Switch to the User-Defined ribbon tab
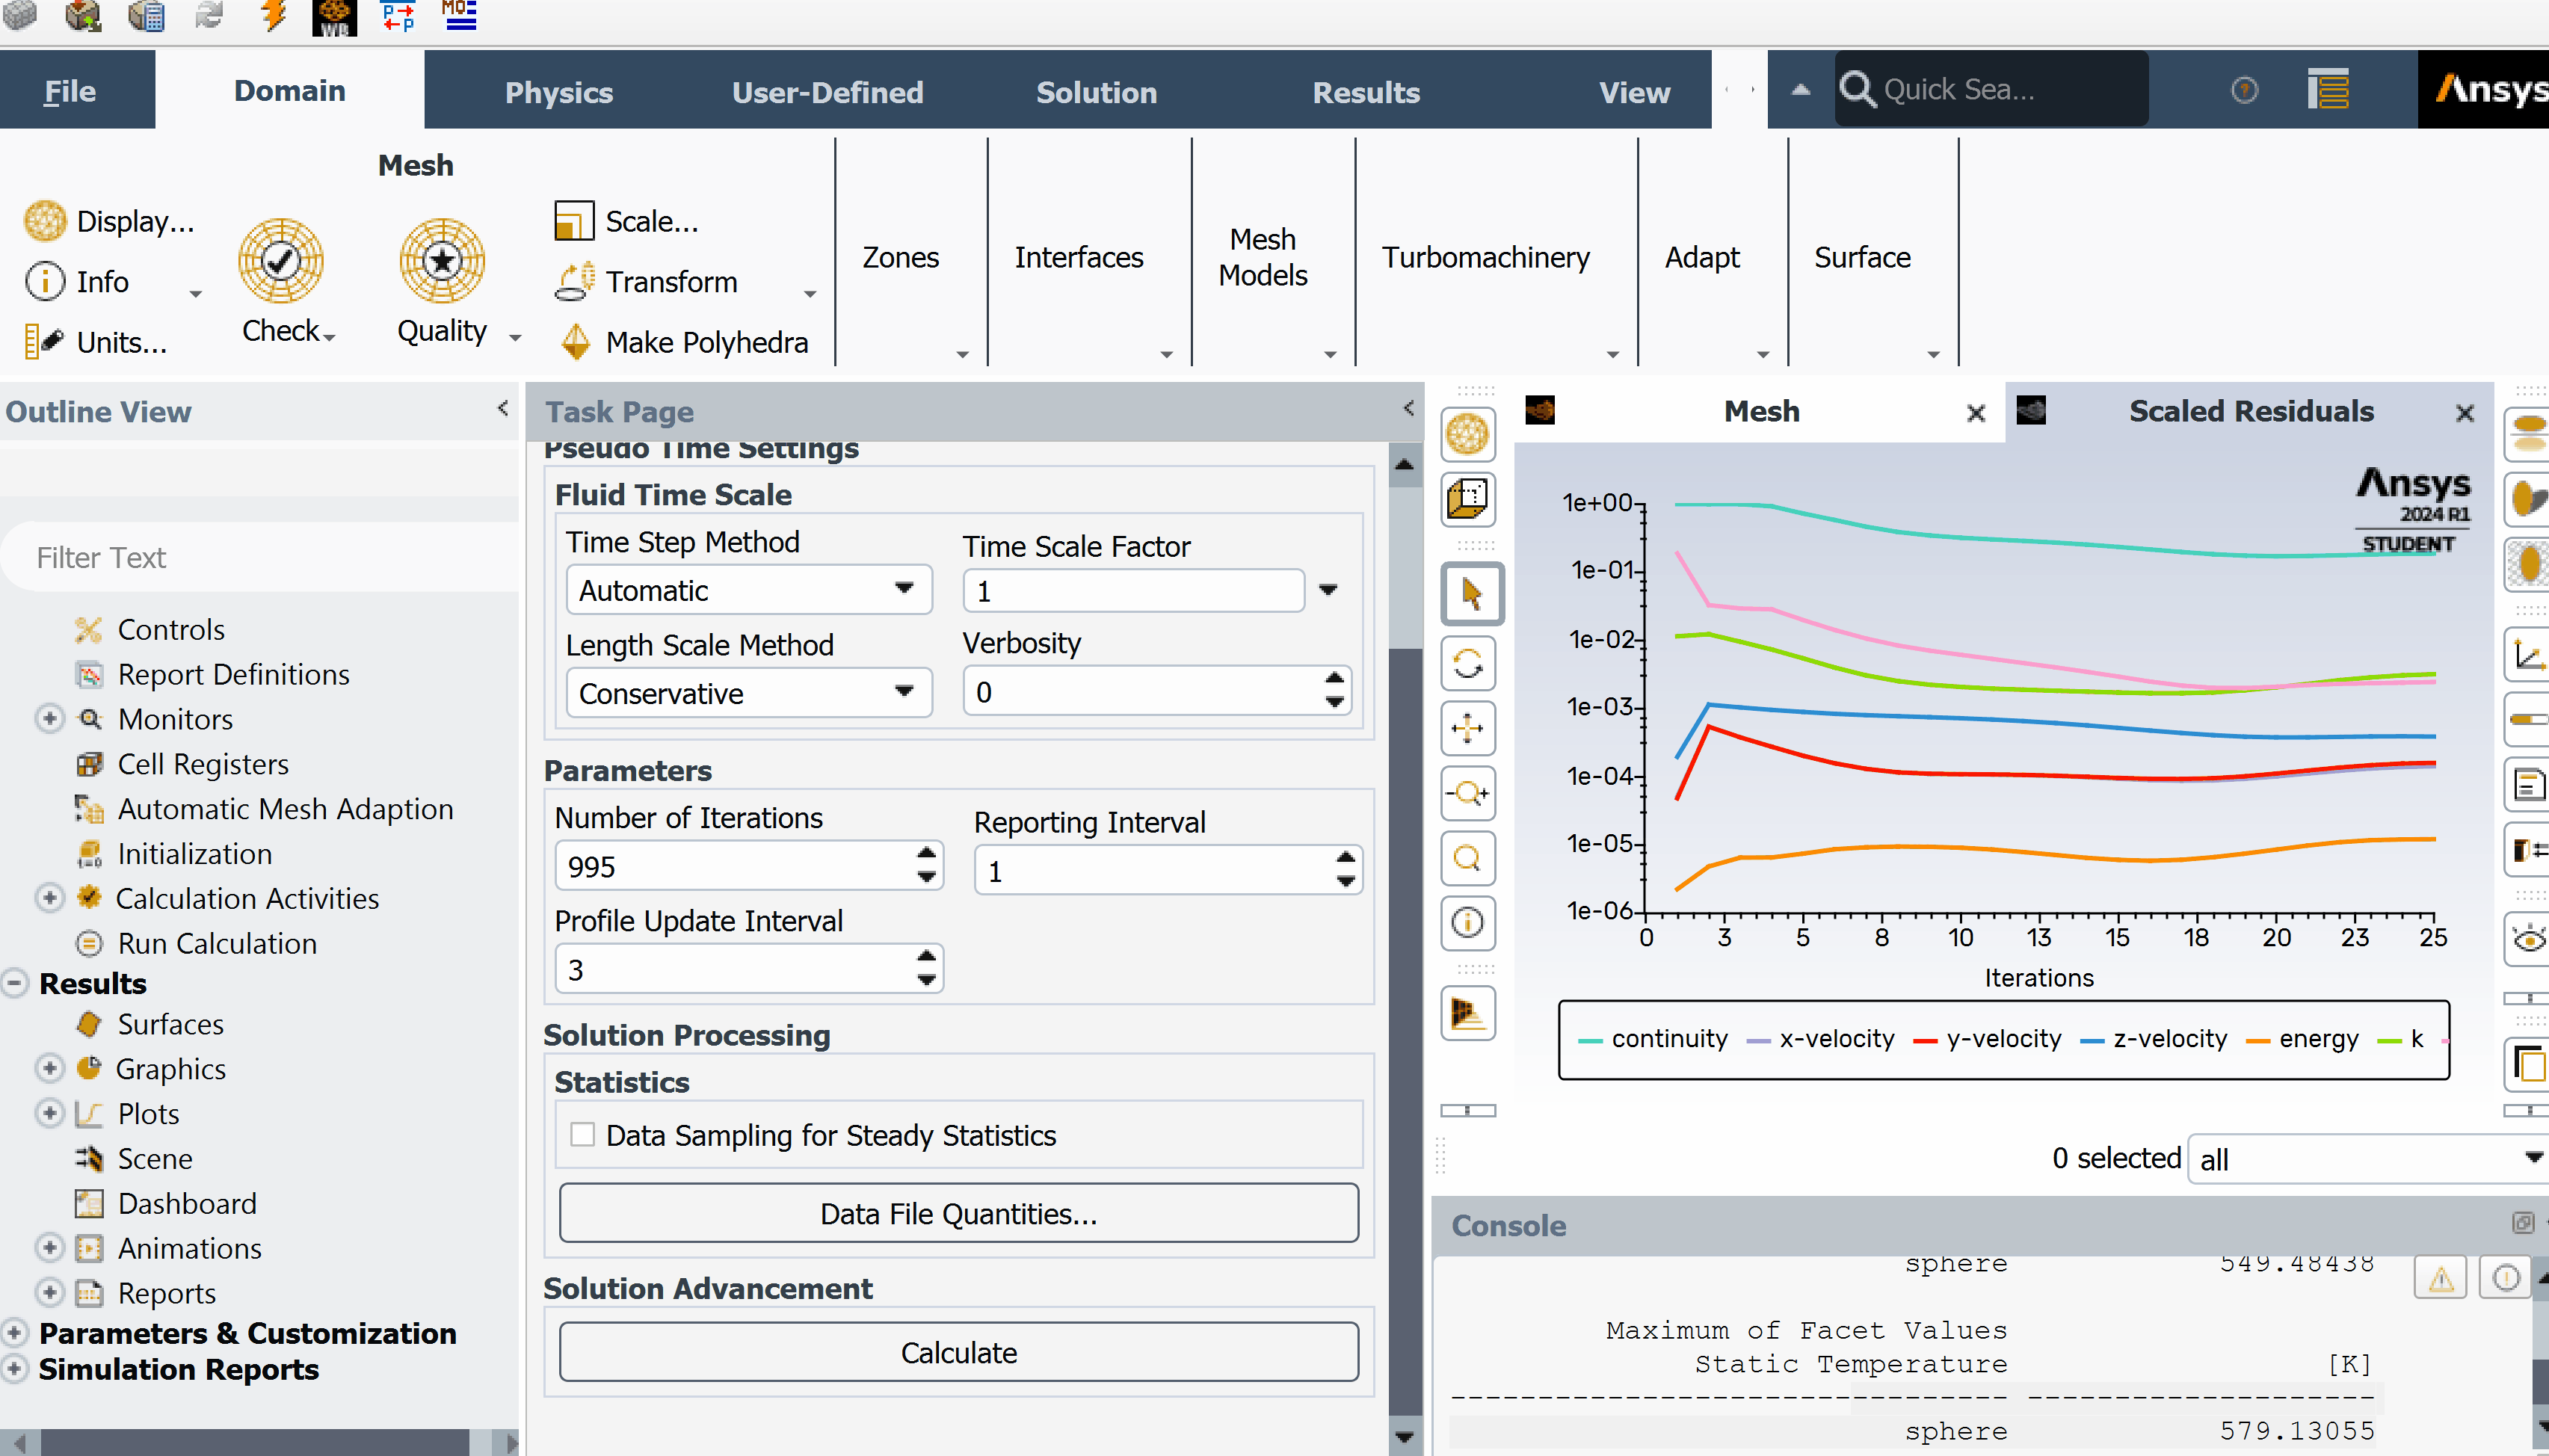The width and height of the screenshot is (2549, 1456). [x=827, y=92]
